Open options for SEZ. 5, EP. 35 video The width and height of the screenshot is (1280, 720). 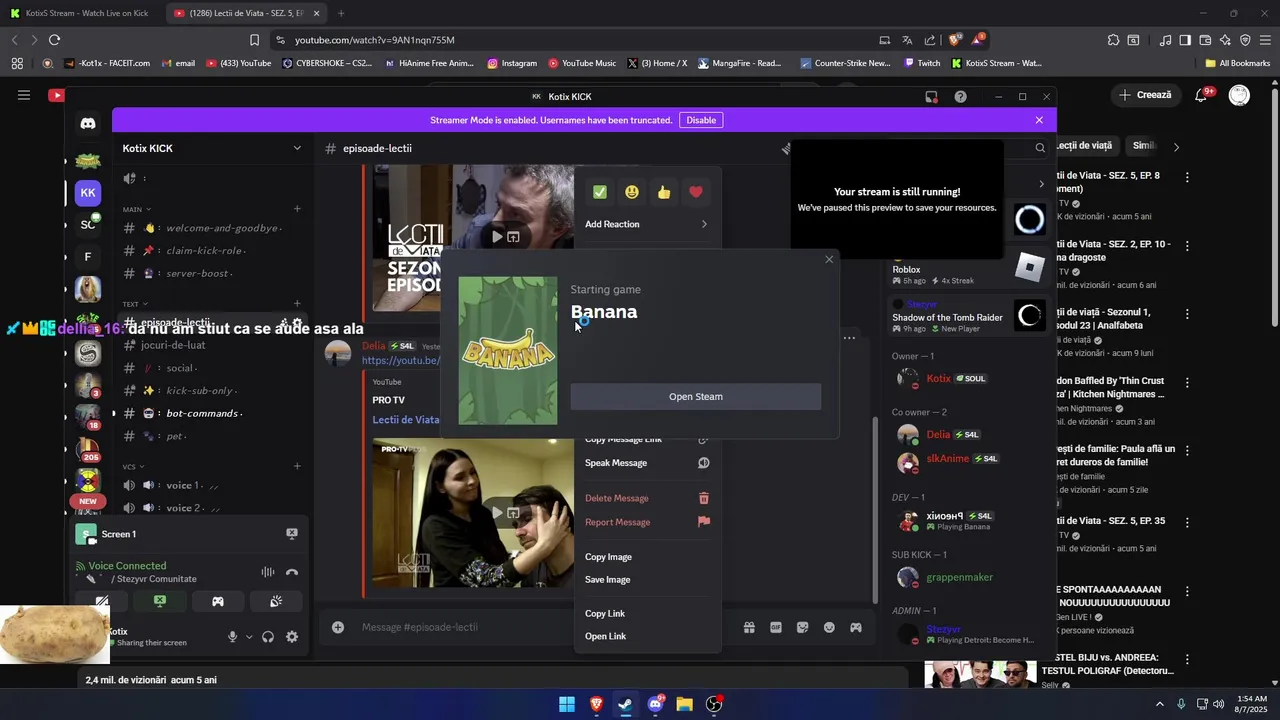tap(1187, 522)
